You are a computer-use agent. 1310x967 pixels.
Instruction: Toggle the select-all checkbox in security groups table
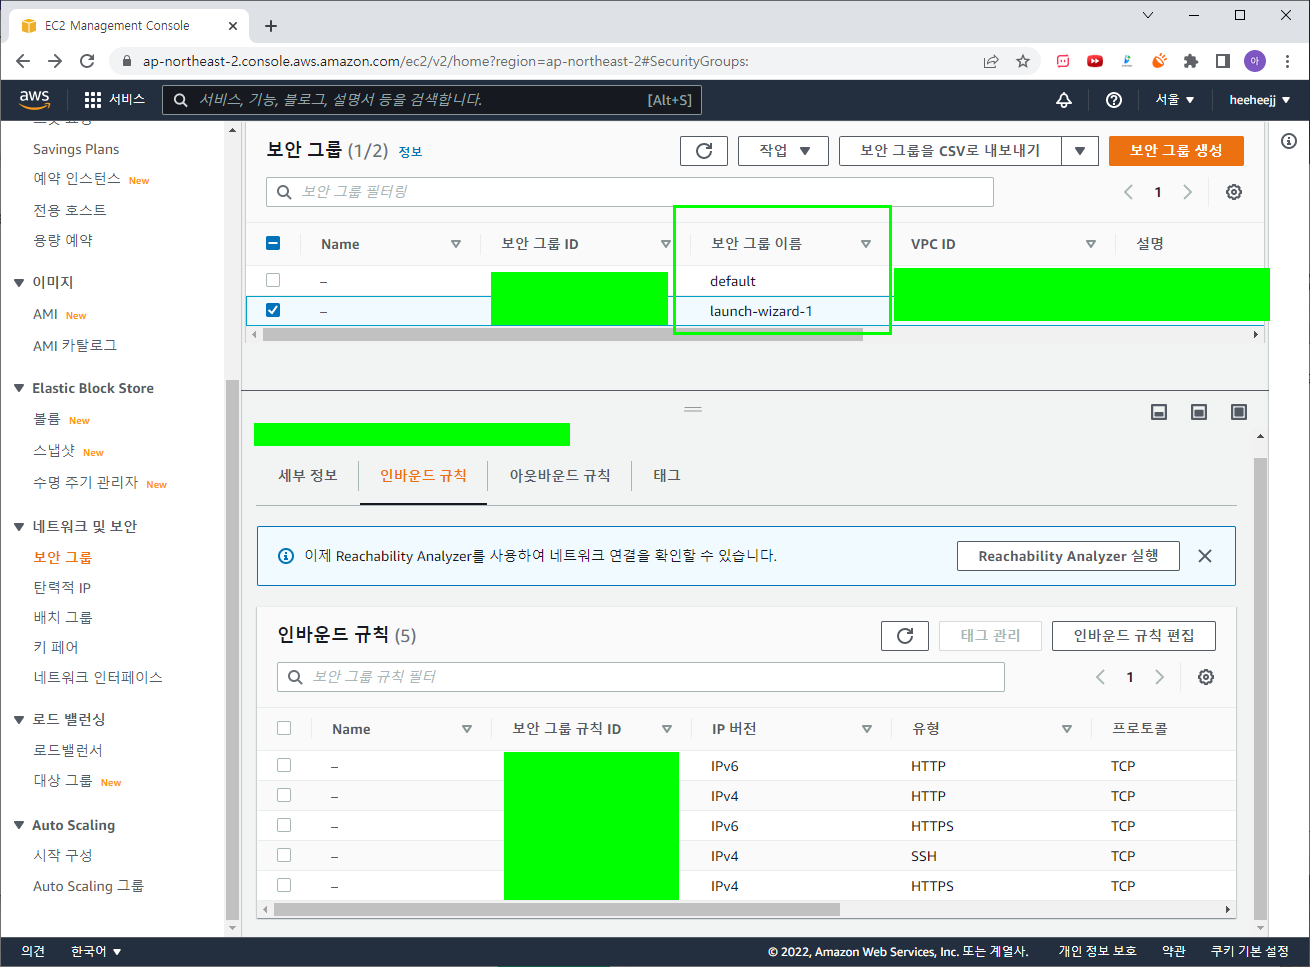273,243
